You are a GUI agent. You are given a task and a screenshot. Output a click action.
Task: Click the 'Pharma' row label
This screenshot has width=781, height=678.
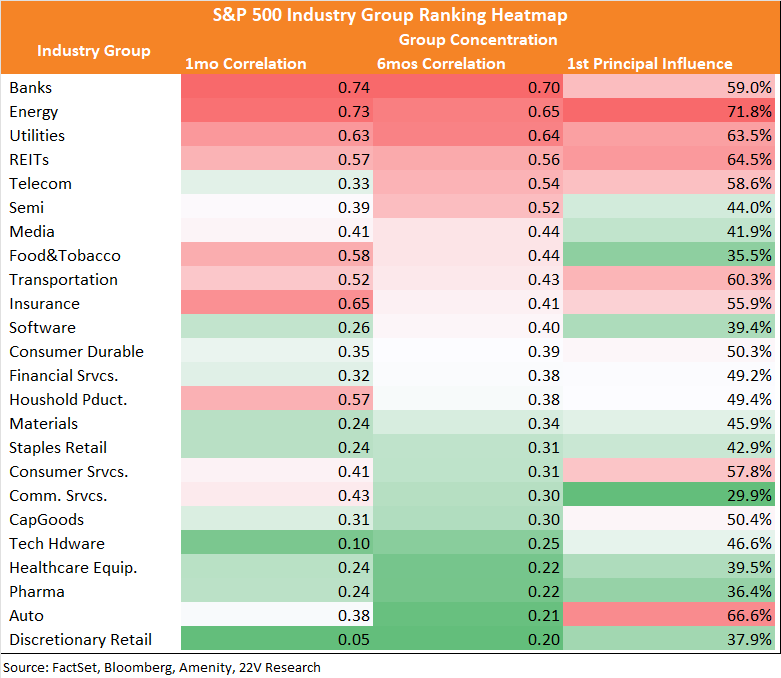(37, 592)
